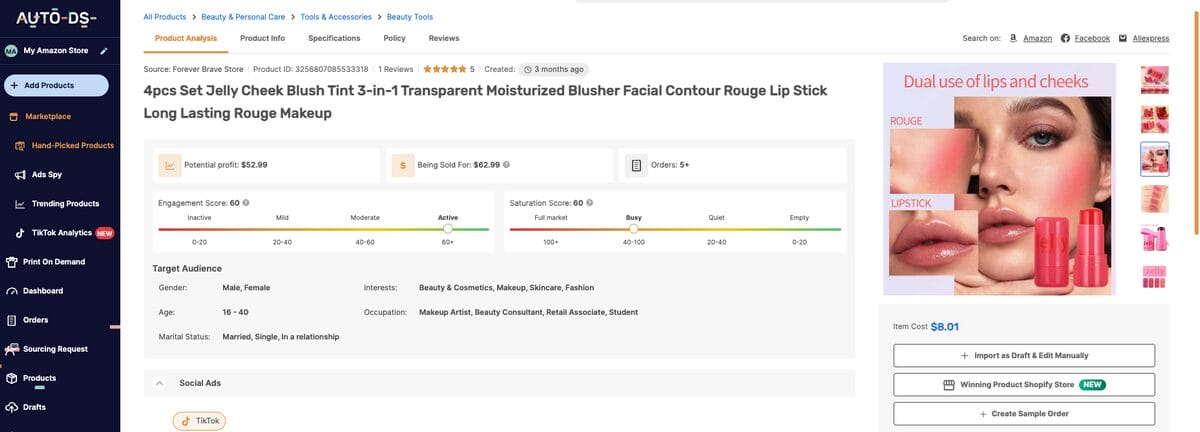Click the All Products breadcrumb
Image resolution: width=1200 pixels, height=432 pixels.
[x=165, y=17]
